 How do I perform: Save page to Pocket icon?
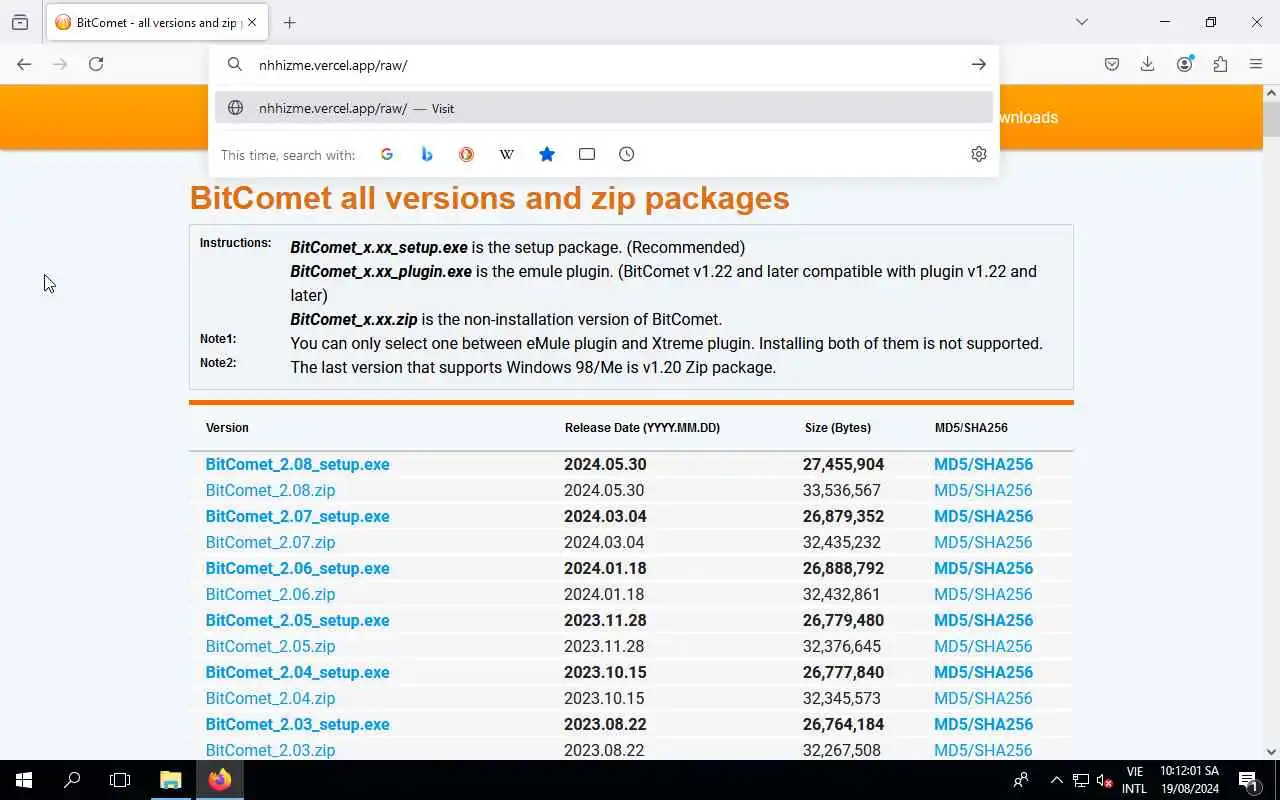(x=1112, y=64)
